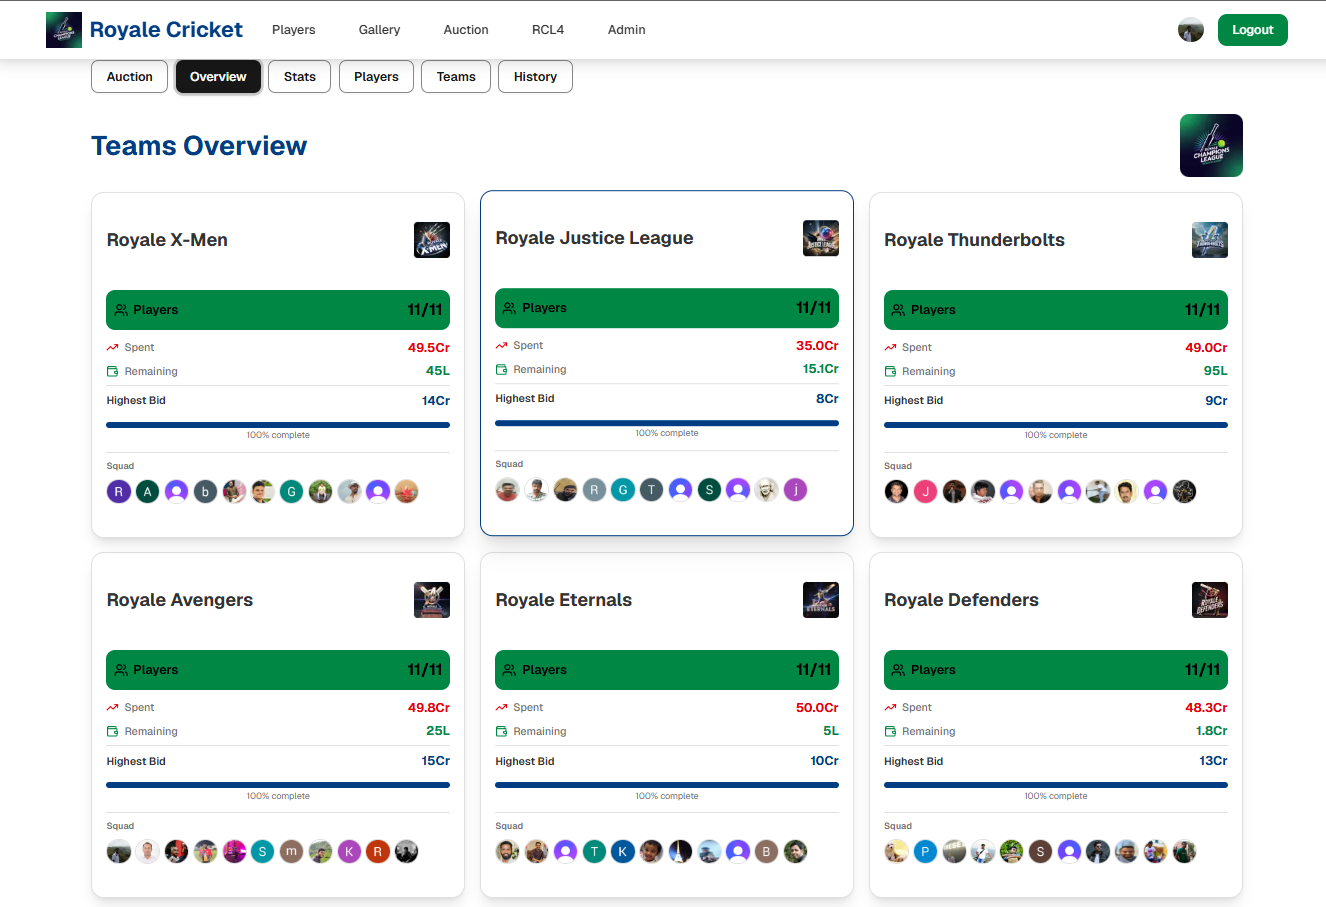Open the user profile avatar in navbar

(1190, 30)
